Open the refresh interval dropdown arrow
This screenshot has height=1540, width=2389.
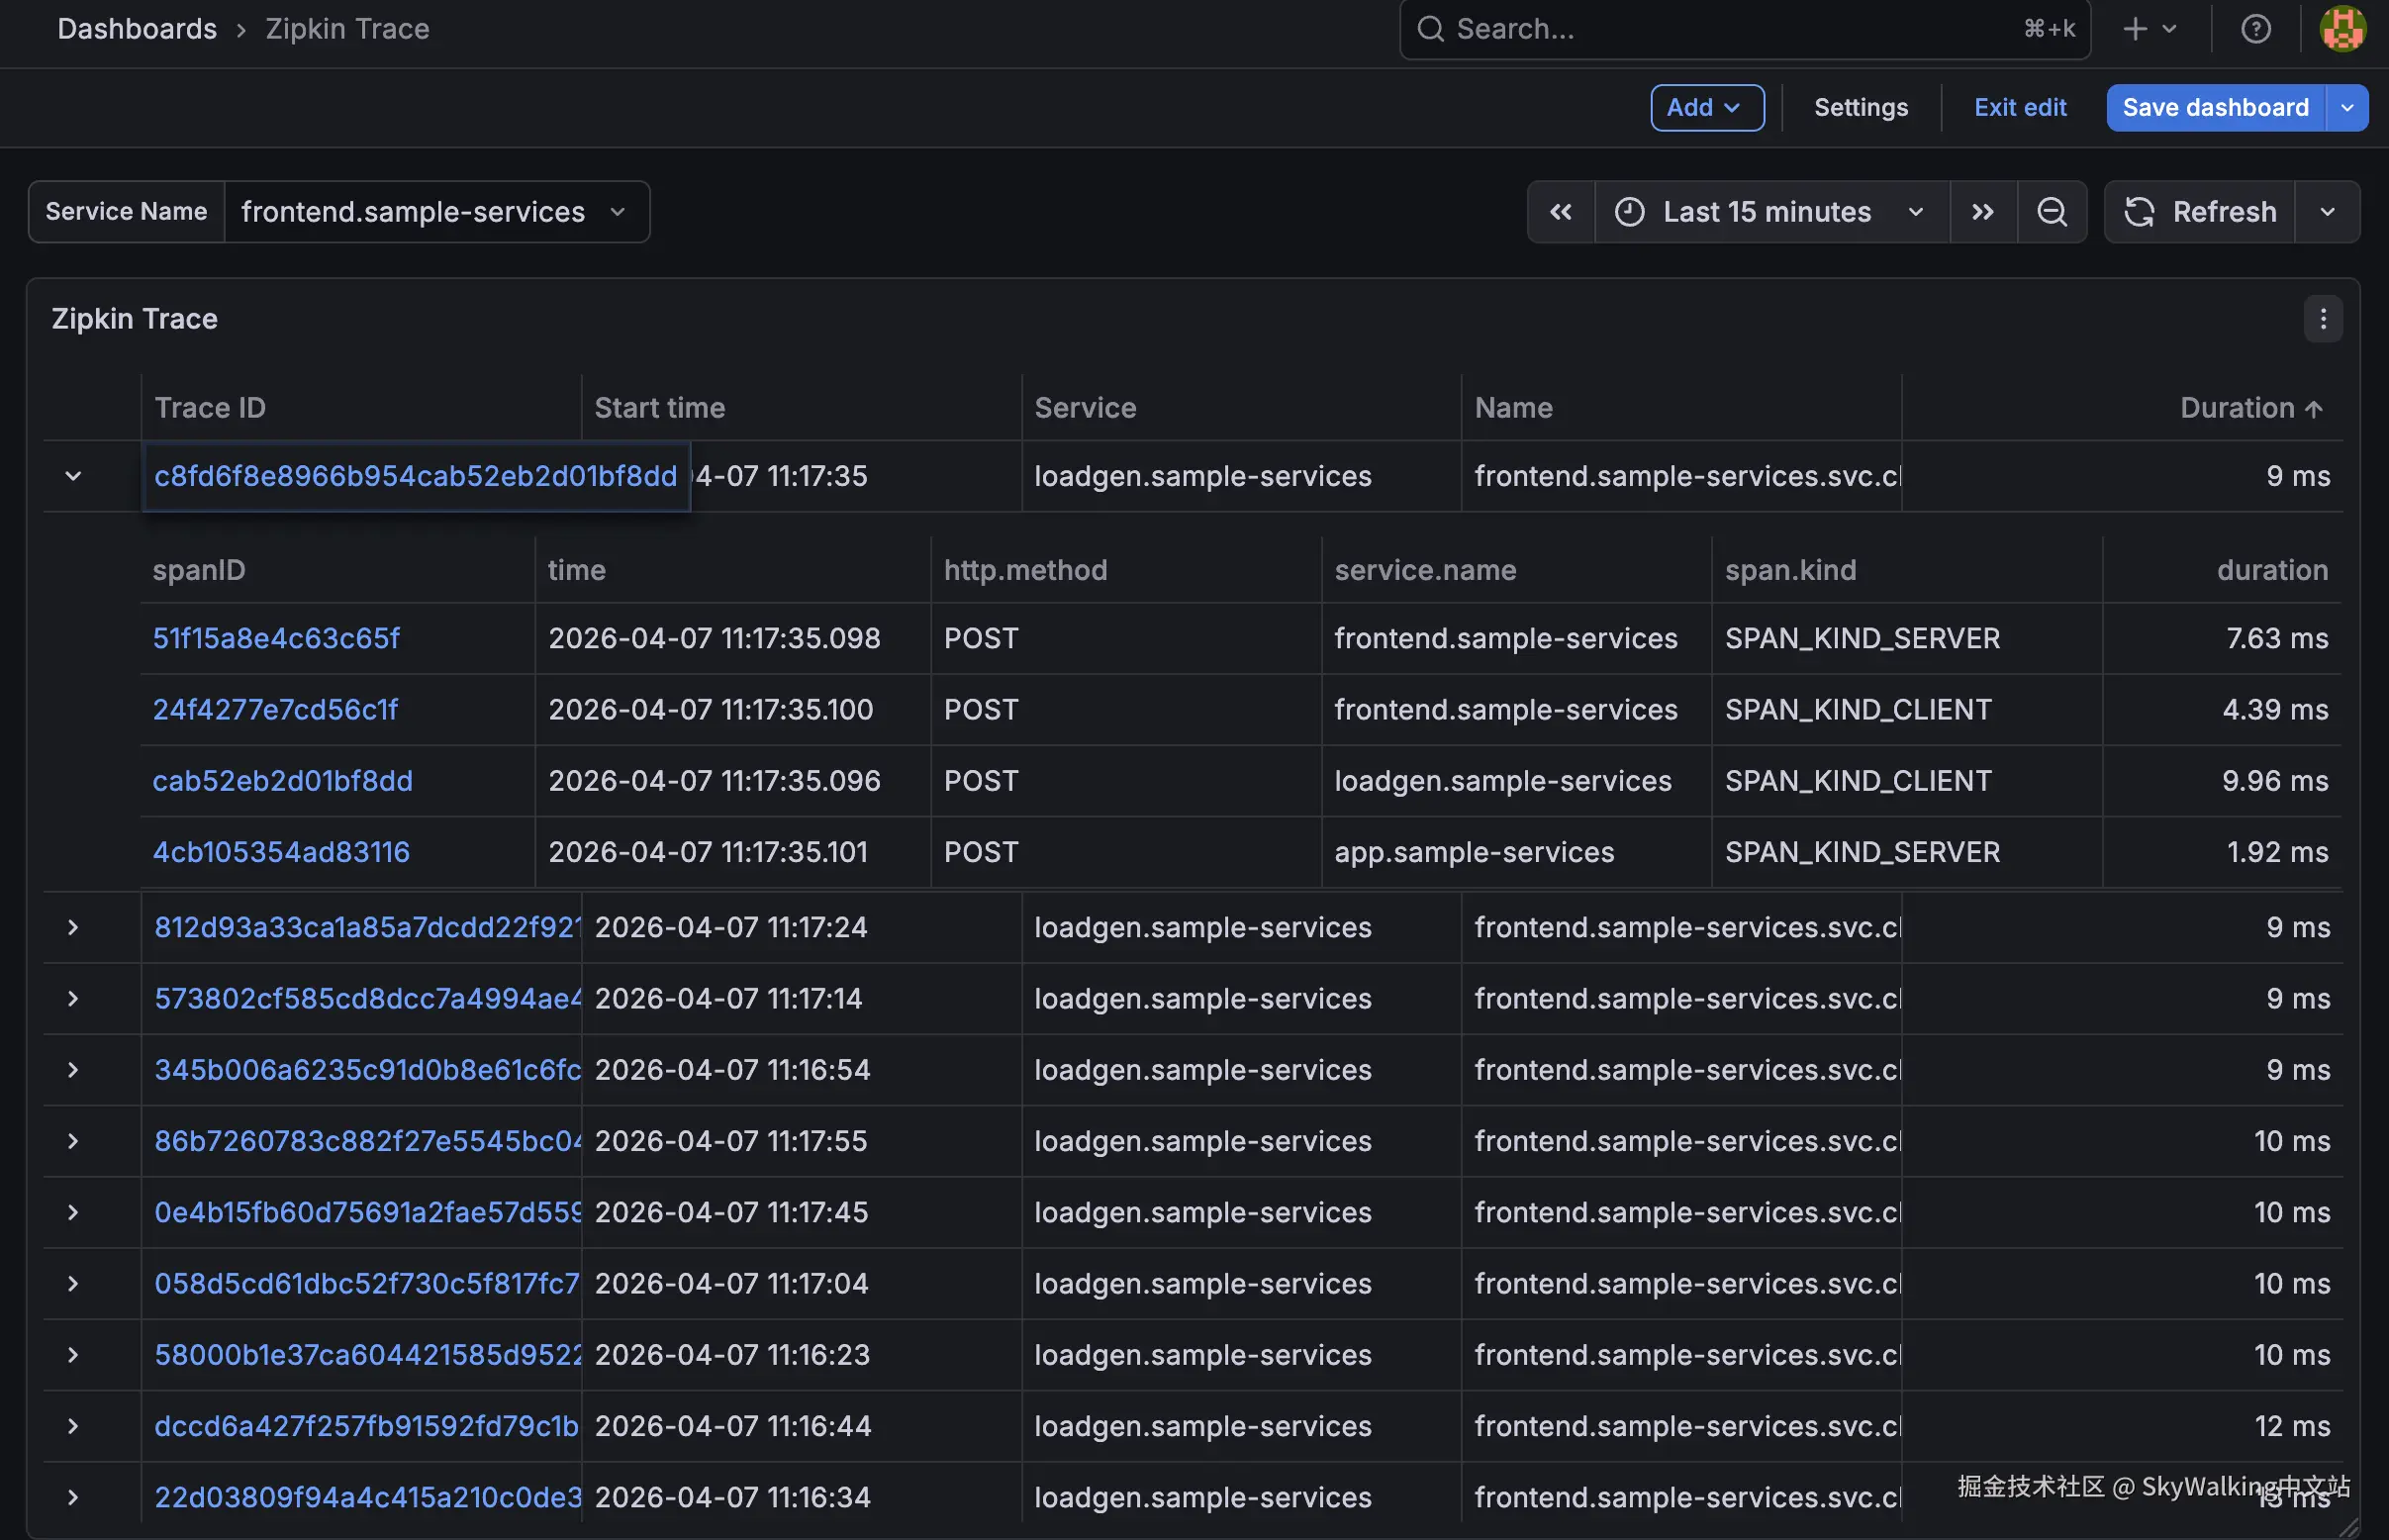(x=2327, y=212)
